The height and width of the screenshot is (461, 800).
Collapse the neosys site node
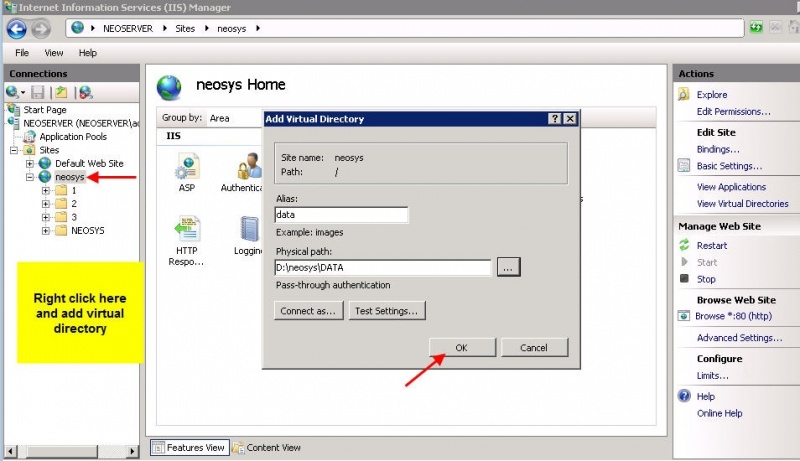click(30, 177)
